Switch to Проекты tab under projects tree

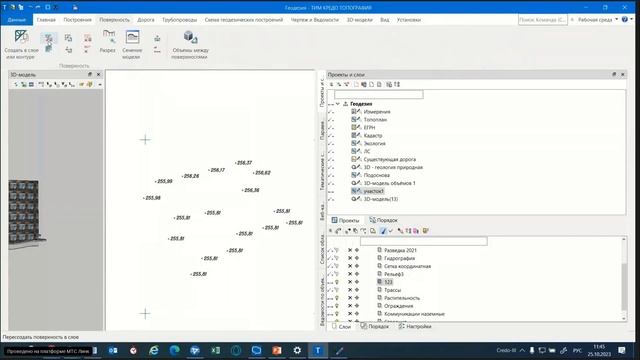tap(345, 220)
